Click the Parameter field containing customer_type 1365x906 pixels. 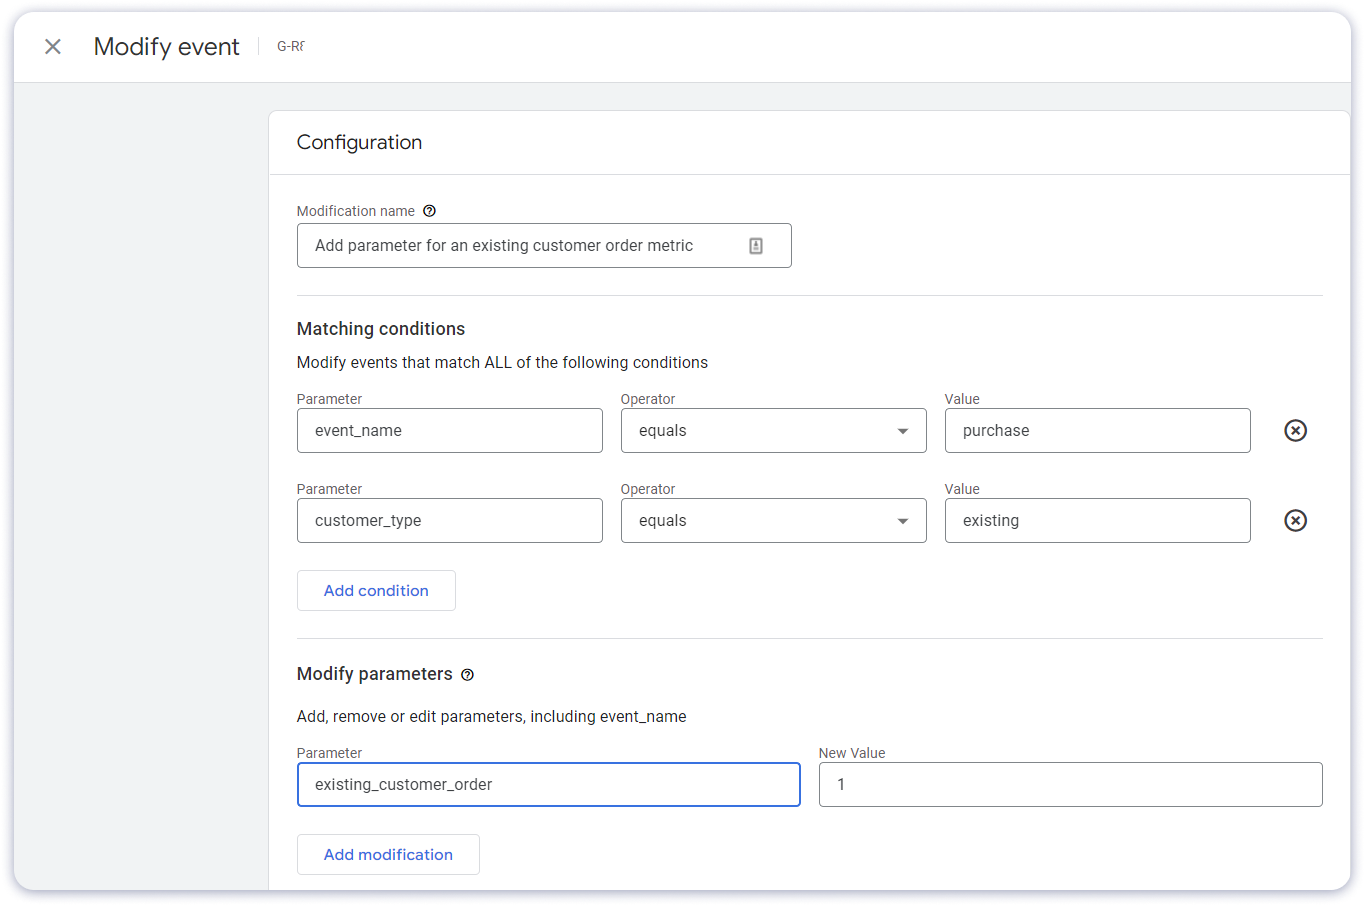click(x=449, y=520)
